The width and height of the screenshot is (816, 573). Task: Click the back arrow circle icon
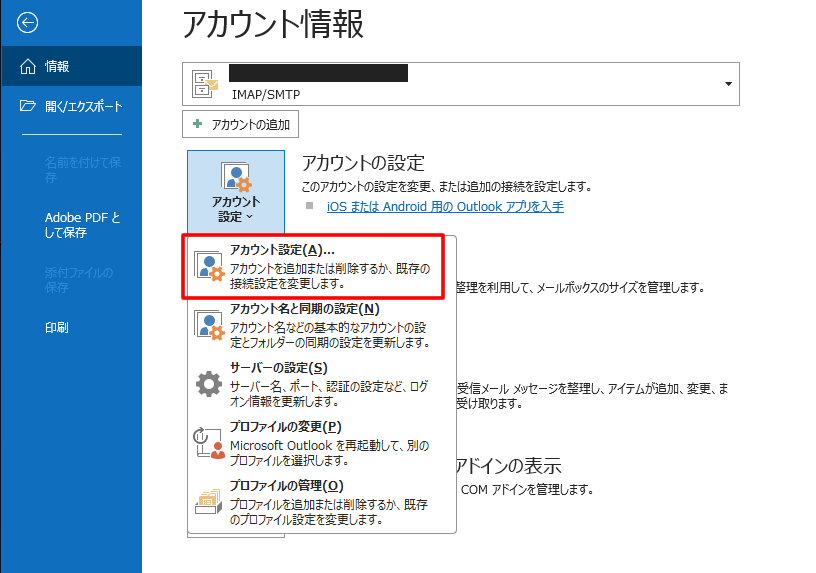[x=28, y=23]
